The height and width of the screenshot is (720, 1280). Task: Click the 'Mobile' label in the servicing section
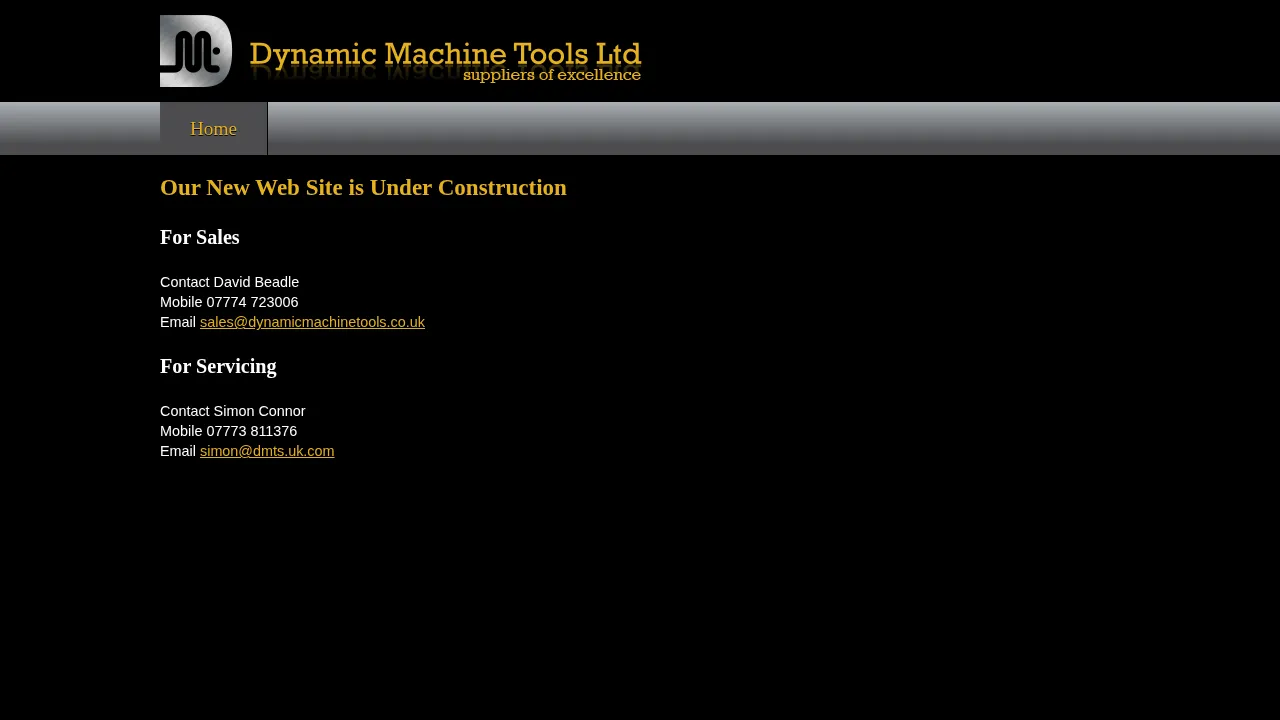(x=181, y=431)
